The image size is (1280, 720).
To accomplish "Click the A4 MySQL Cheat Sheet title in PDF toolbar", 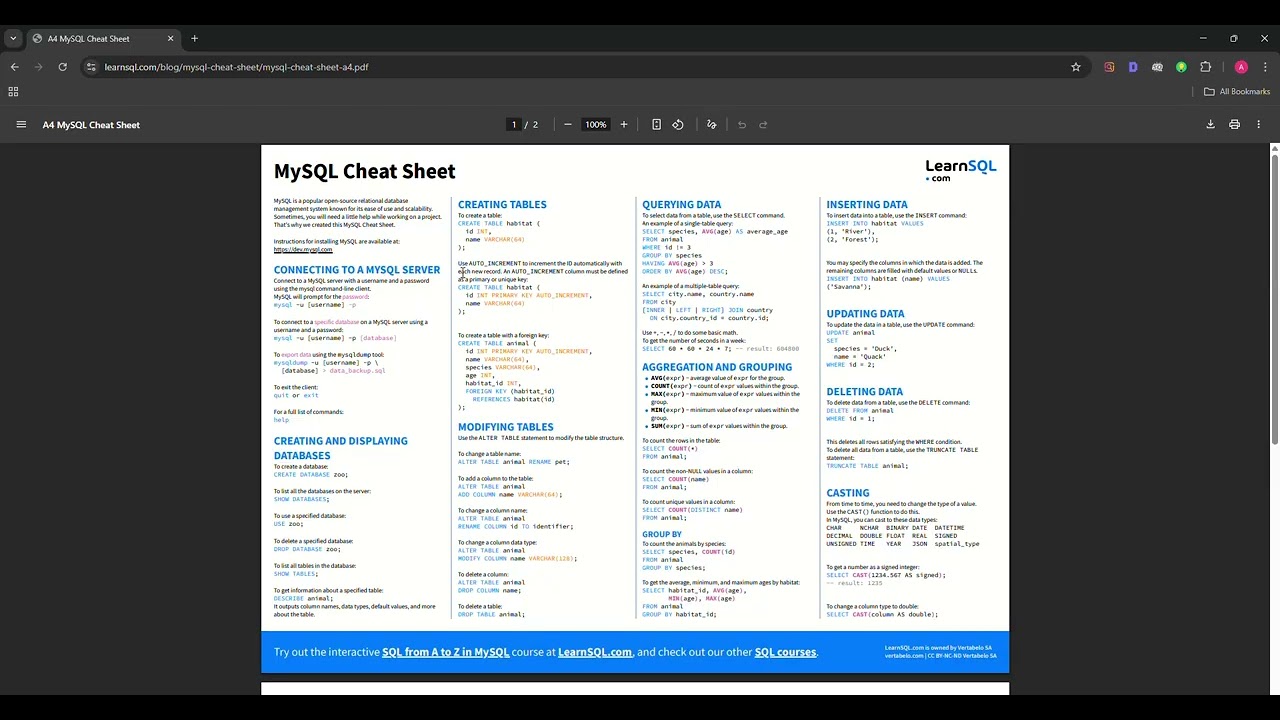I will [91, 125].
